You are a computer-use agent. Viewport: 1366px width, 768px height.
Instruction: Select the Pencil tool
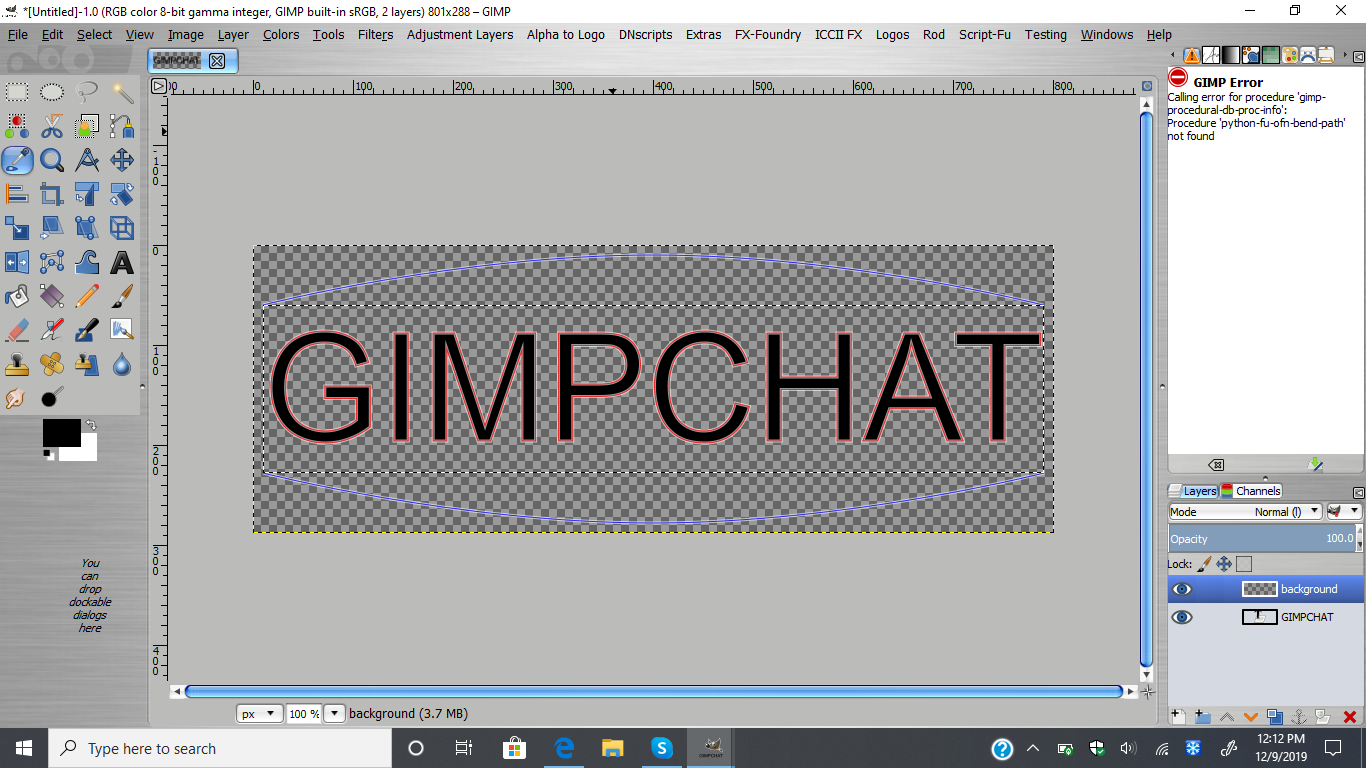pos(87,297)
